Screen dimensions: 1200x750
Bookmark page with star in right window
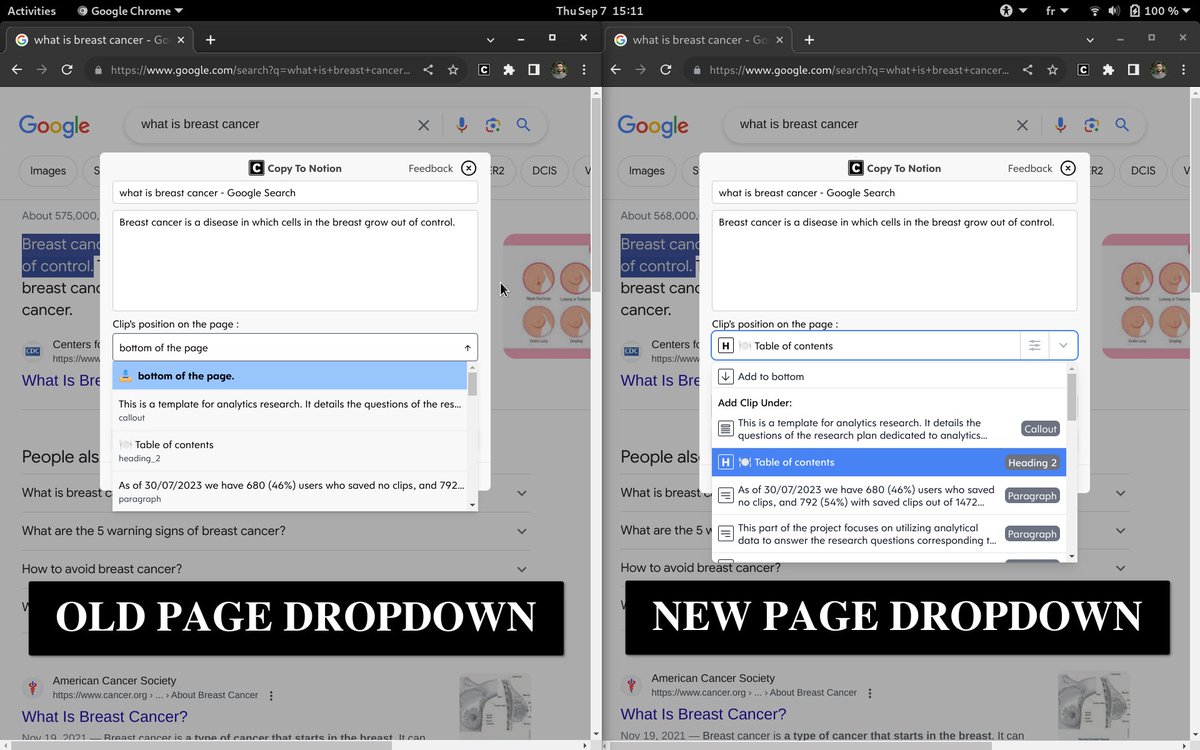(x=1052, y=70)
